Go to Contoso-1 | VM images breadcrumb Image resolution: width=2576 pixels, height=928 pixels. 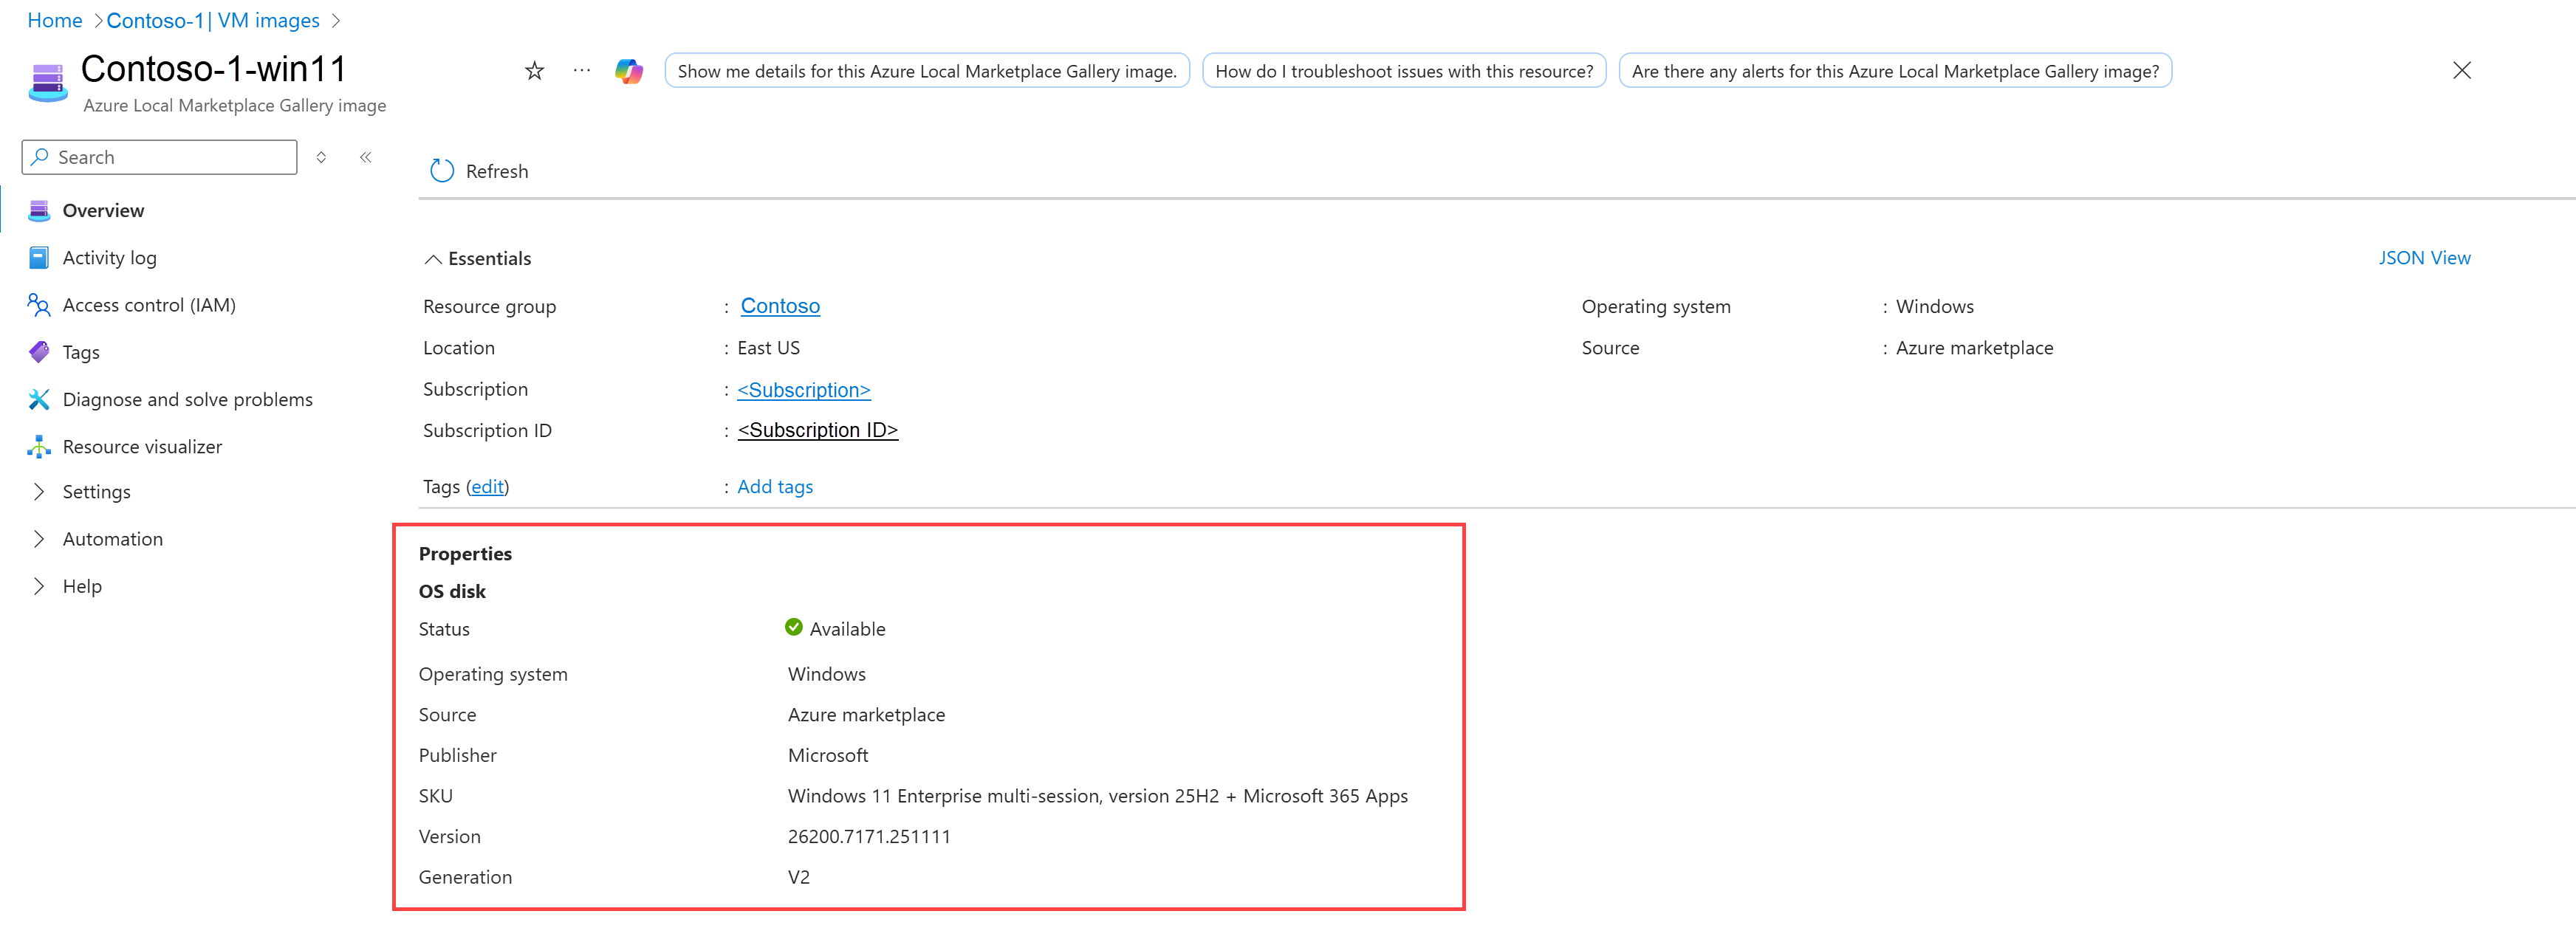213,20
